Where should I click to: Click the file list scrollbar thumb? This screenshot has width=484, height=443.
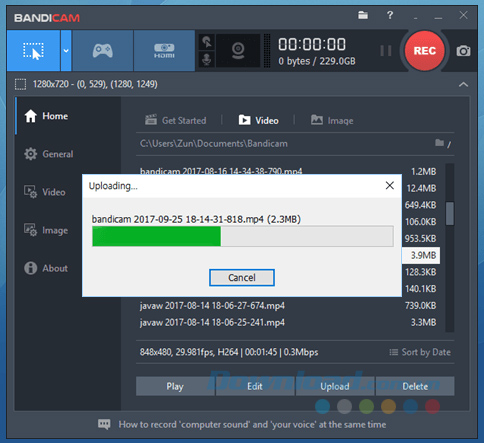450,213
